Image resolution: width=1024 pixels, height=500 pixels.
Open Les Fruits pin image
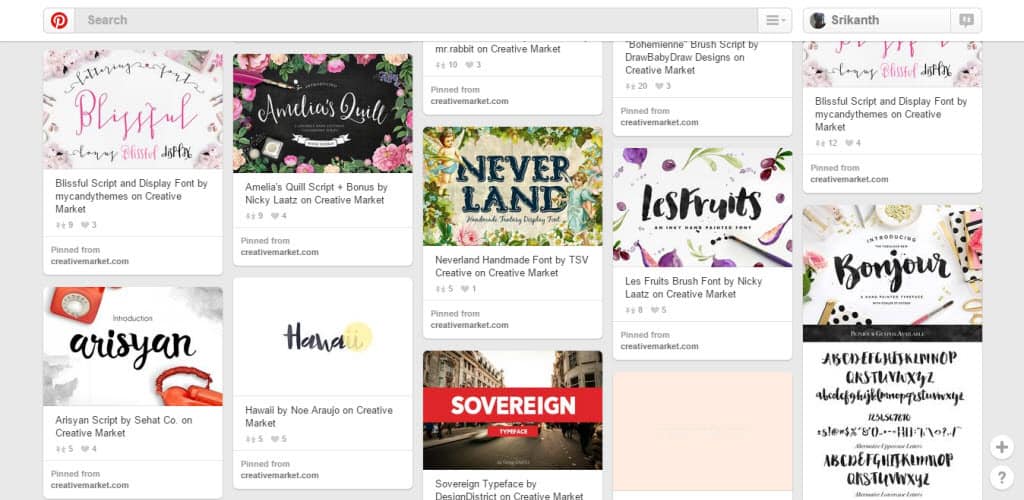coord(702,208)
